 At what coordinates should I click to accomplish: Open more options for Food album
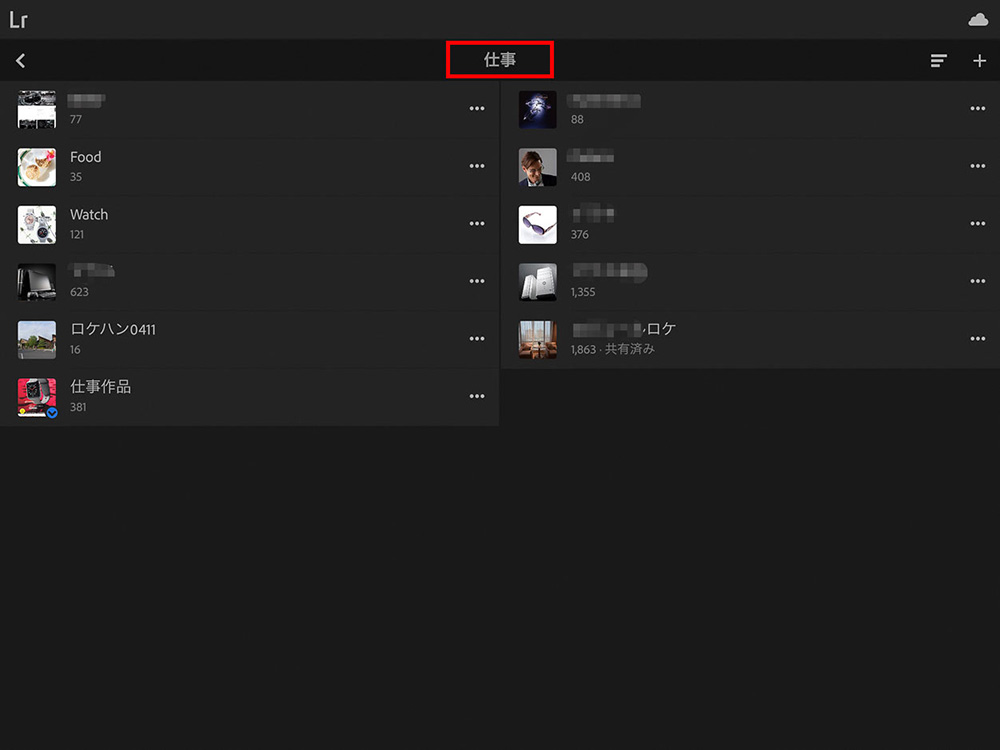(477, 167)
